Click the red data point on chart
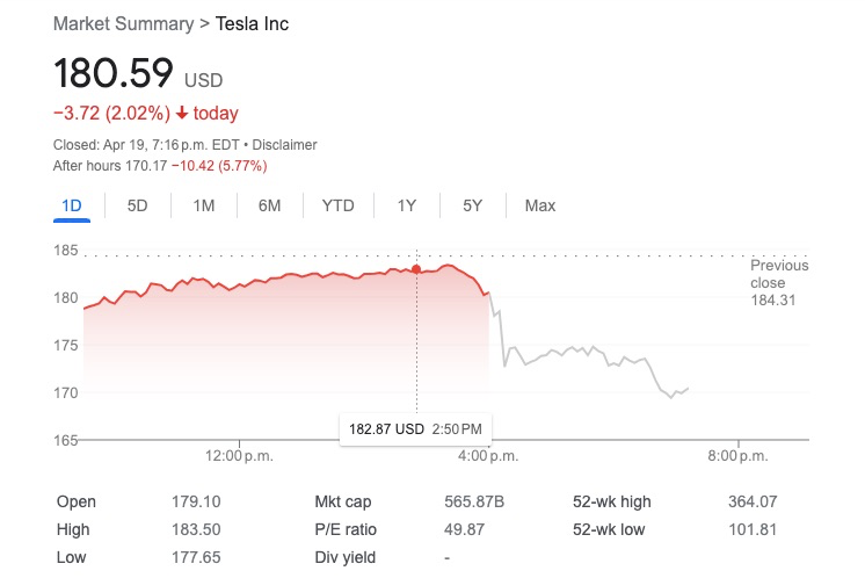The height and width of the screenshot is (579, 866). tap(417, 268)
